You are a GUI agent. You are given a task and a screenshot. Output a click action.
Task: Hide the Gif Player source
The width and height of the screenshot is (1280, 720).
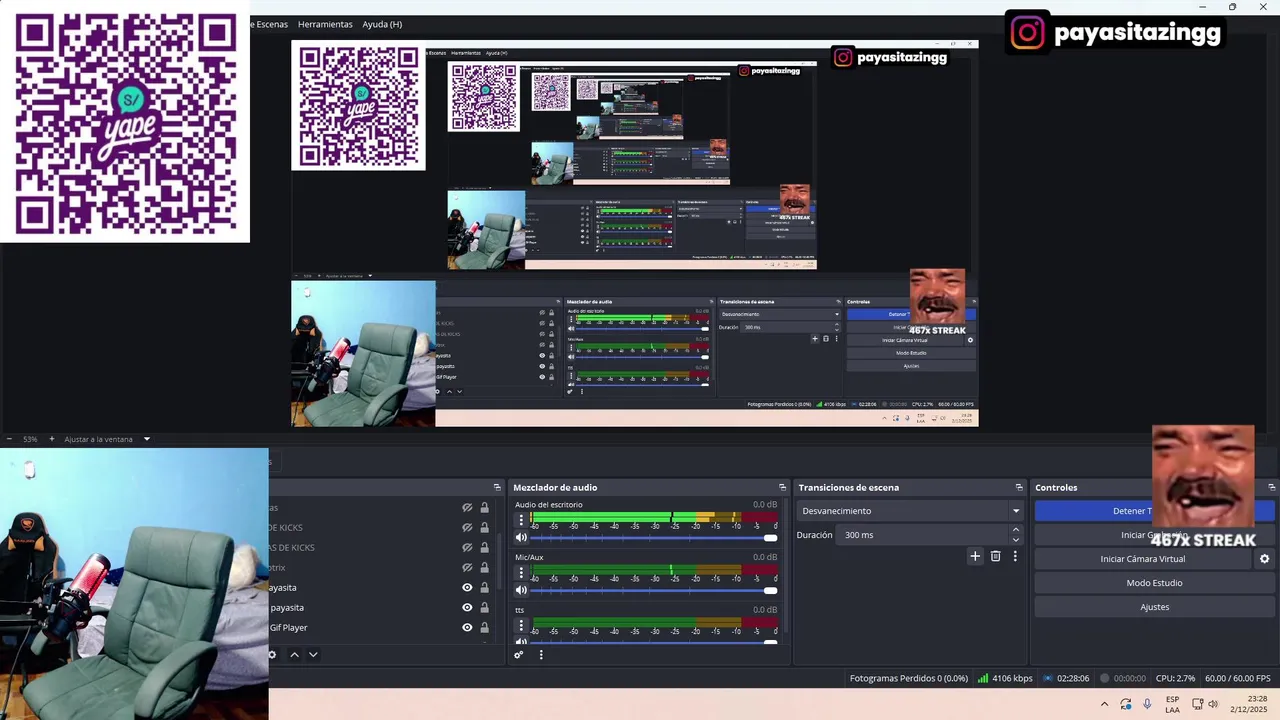coord(467,628)
